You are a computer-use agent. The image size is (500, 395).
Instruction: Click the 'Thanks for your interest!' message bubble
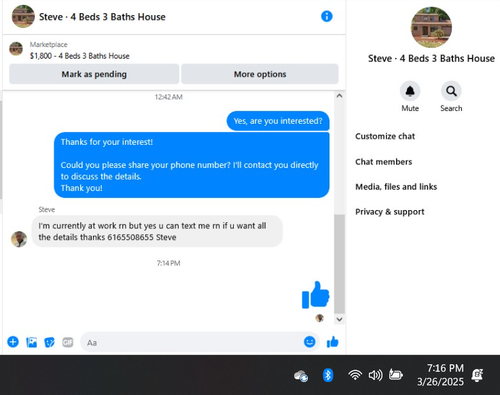(x=192, y=165)
